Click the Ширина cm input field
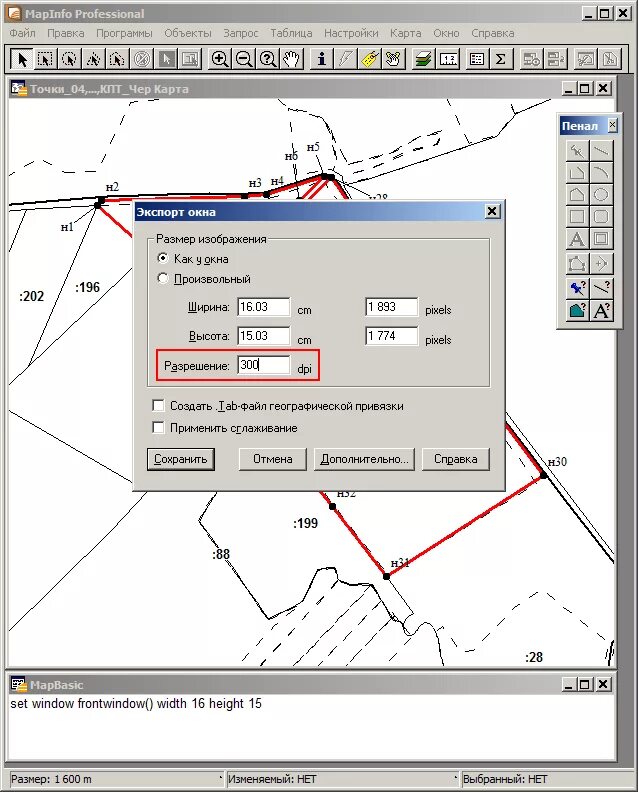Screen dimensions: 638x792 [x=264, y=307]
